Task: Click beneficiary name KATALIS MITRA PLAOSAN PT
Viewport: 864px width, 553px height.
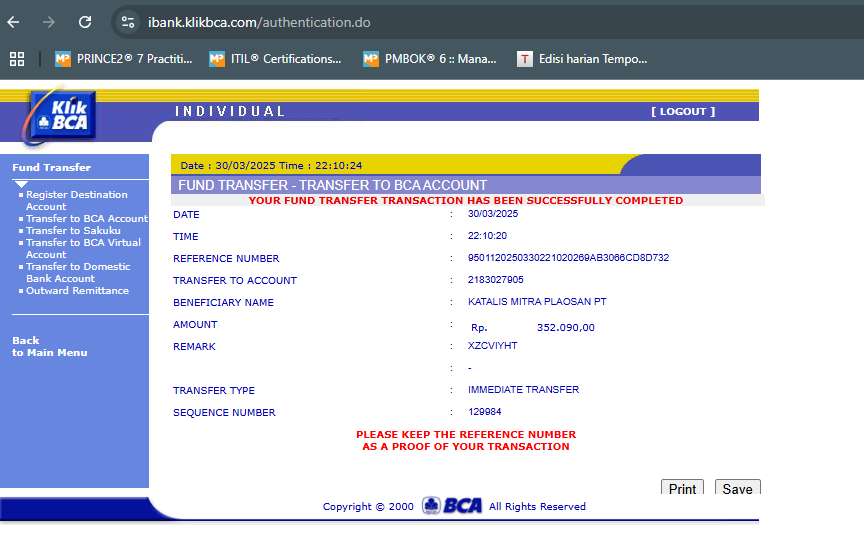Action: click(x=537, y=302)
